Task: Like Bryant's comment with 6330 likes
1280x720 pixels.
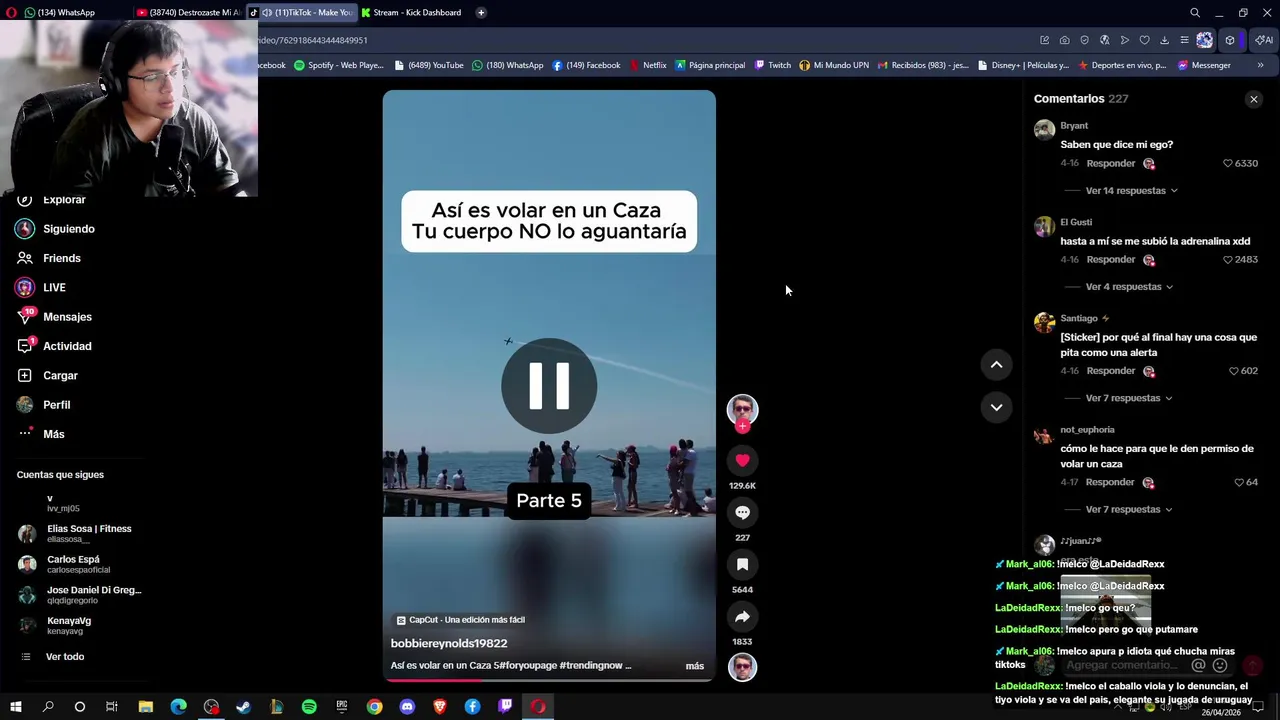Action: [x=1228, y=163]
